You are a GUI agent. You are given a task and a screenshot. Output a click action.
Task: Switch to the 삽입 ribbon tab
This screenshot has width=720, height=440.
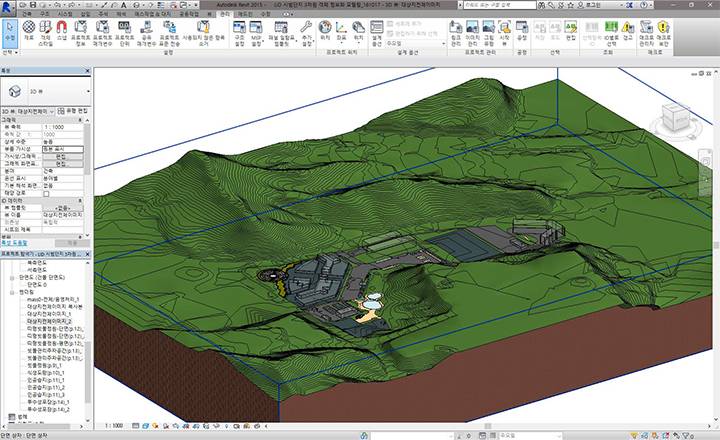83,14
